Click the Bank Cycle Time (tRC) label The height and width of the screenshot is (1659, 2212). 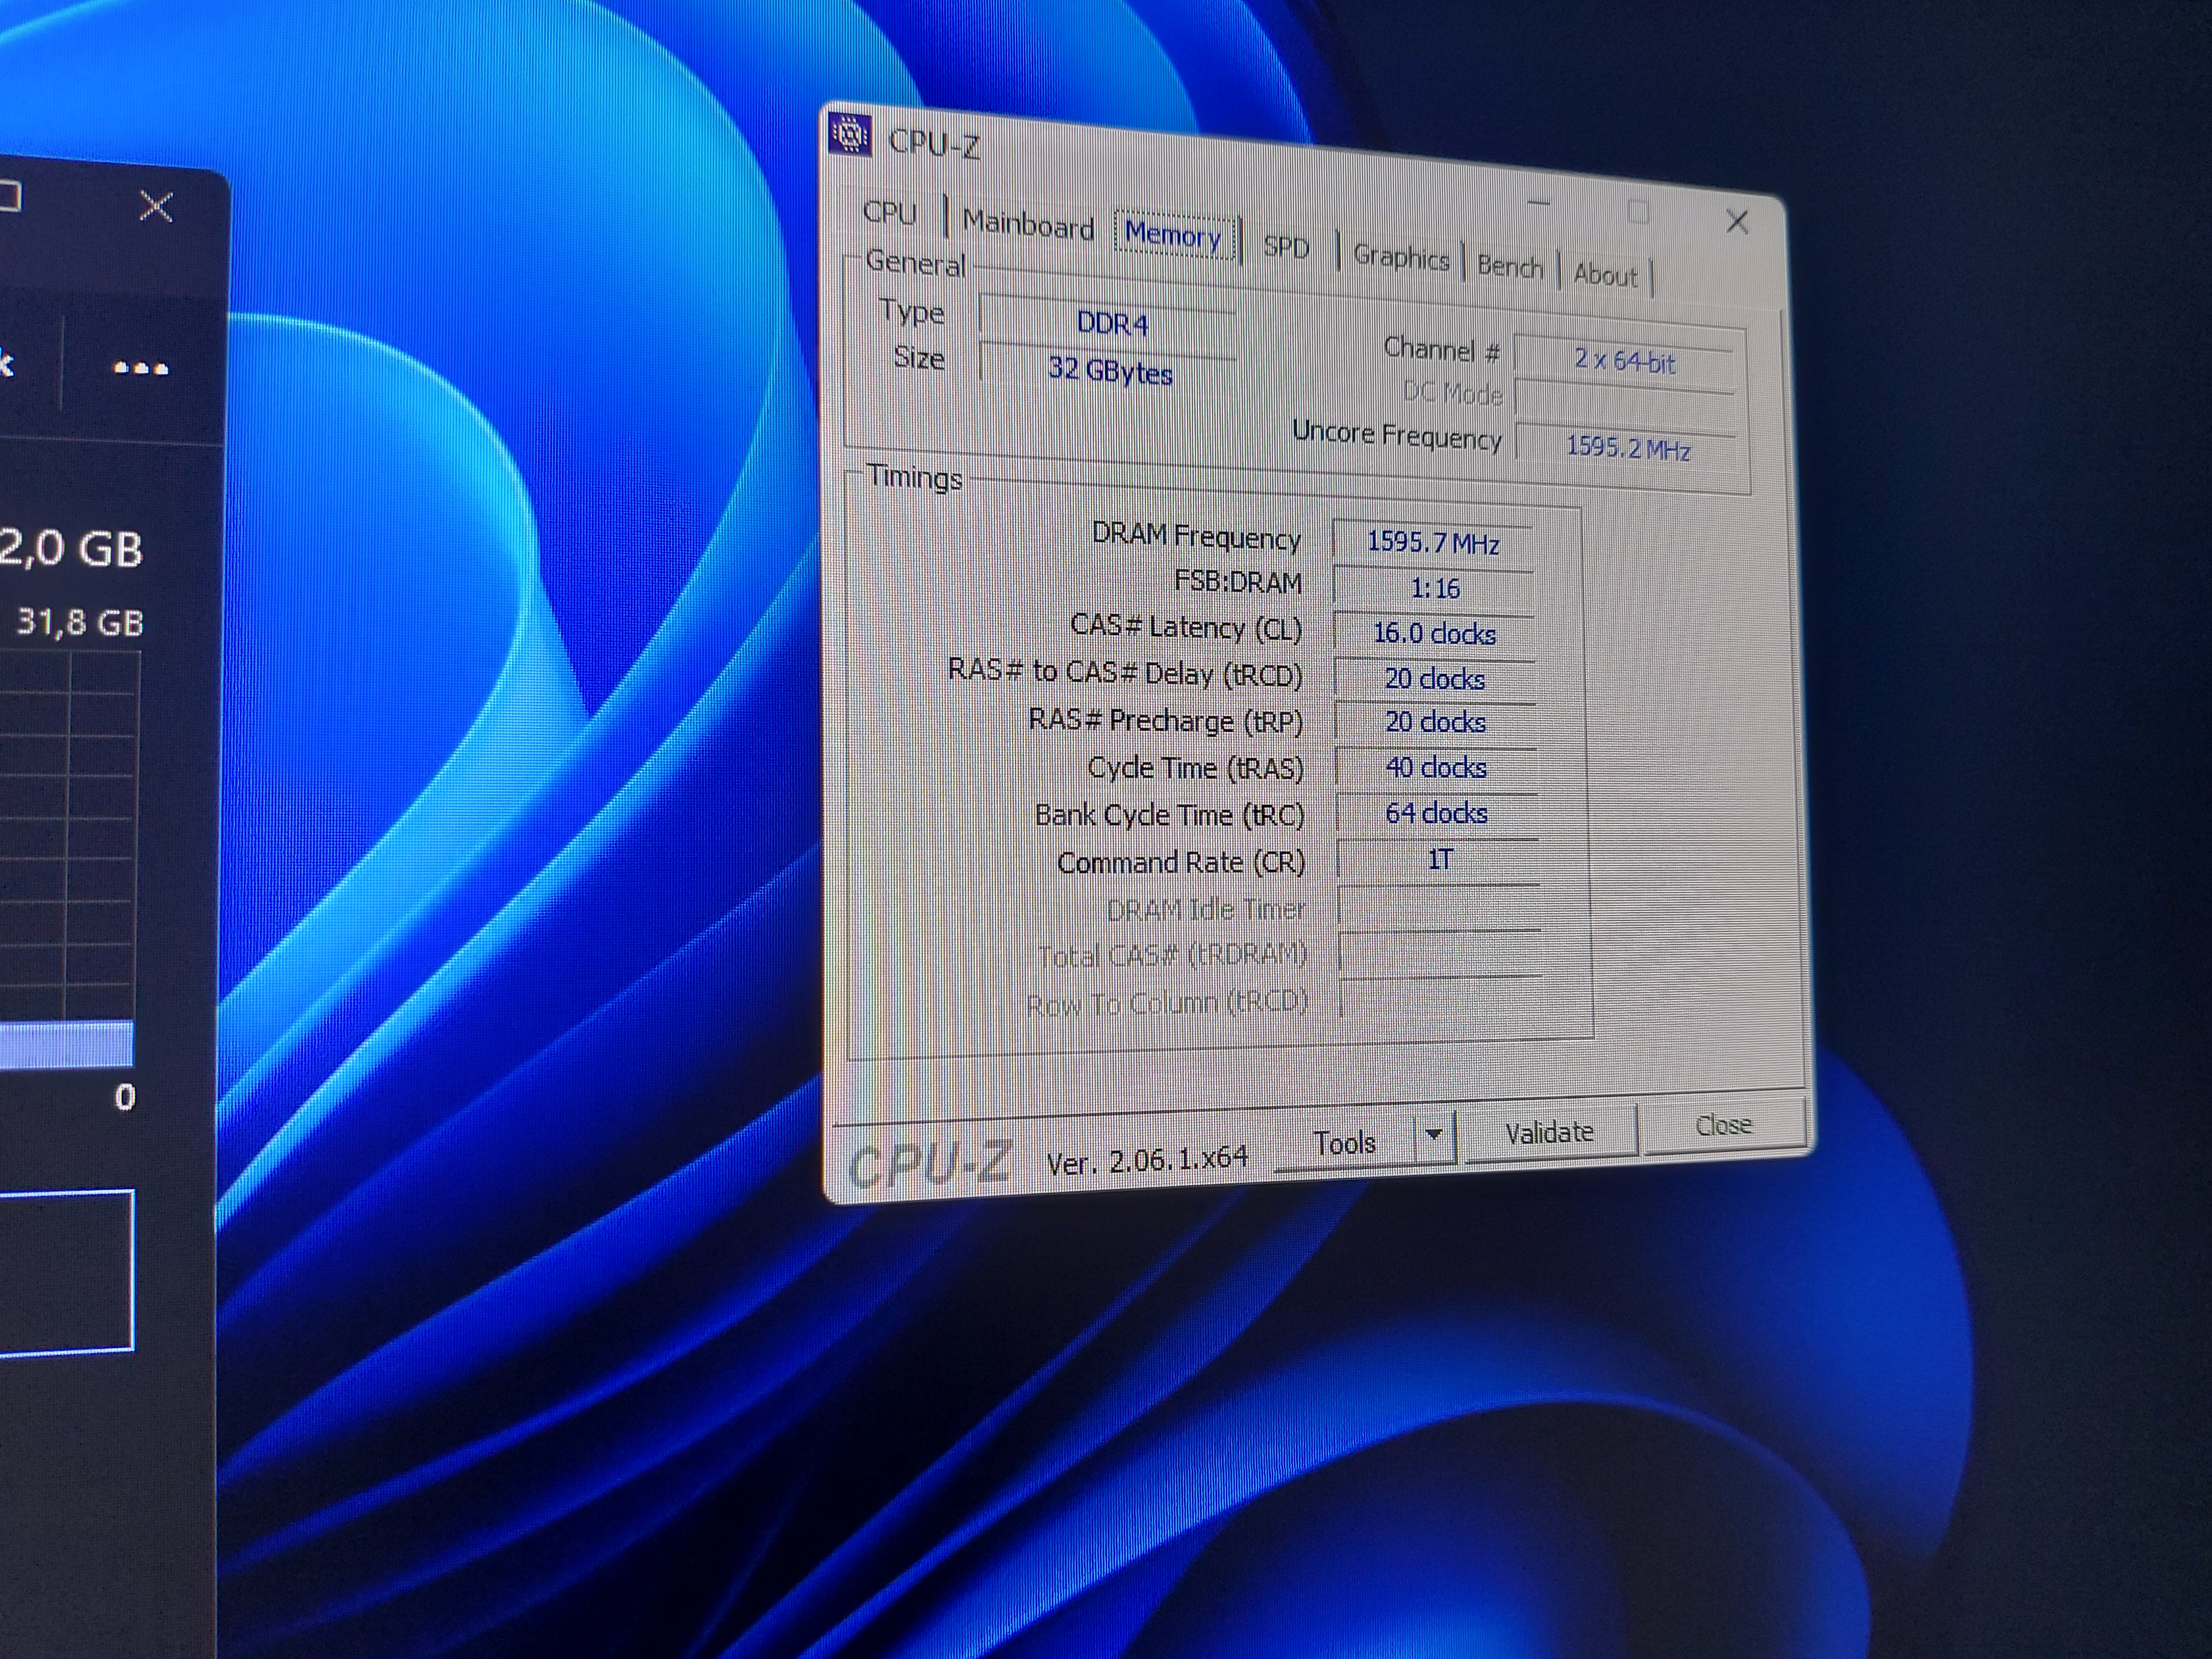pyautogui.click(x=1169, y=815)
